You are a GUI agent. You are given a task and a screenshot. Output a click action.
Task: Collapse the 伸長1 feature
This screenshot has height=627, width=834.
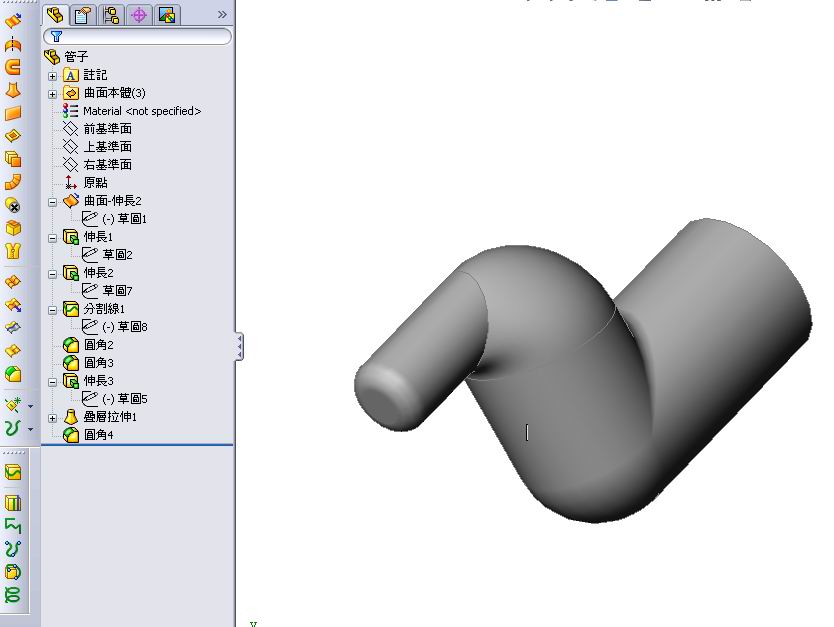pyautogui.click(x=52, y=238)
